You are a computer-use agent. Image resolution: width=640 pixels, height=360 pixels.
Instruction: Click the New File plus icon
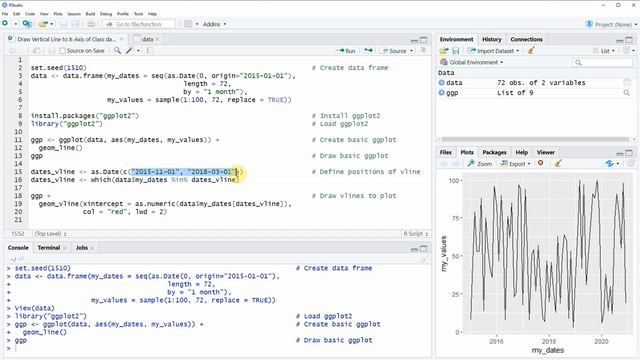(5, 24)
